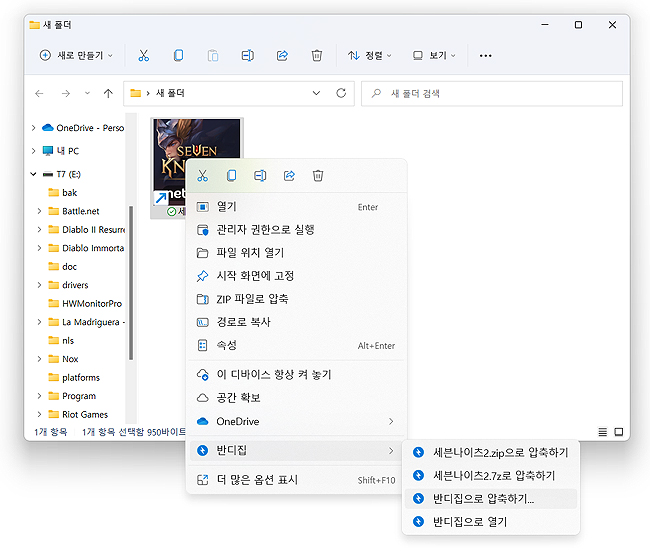Select 경로로 복사 menu entry
This screenshot has width=650, height=551.
(x=296, y=322)
